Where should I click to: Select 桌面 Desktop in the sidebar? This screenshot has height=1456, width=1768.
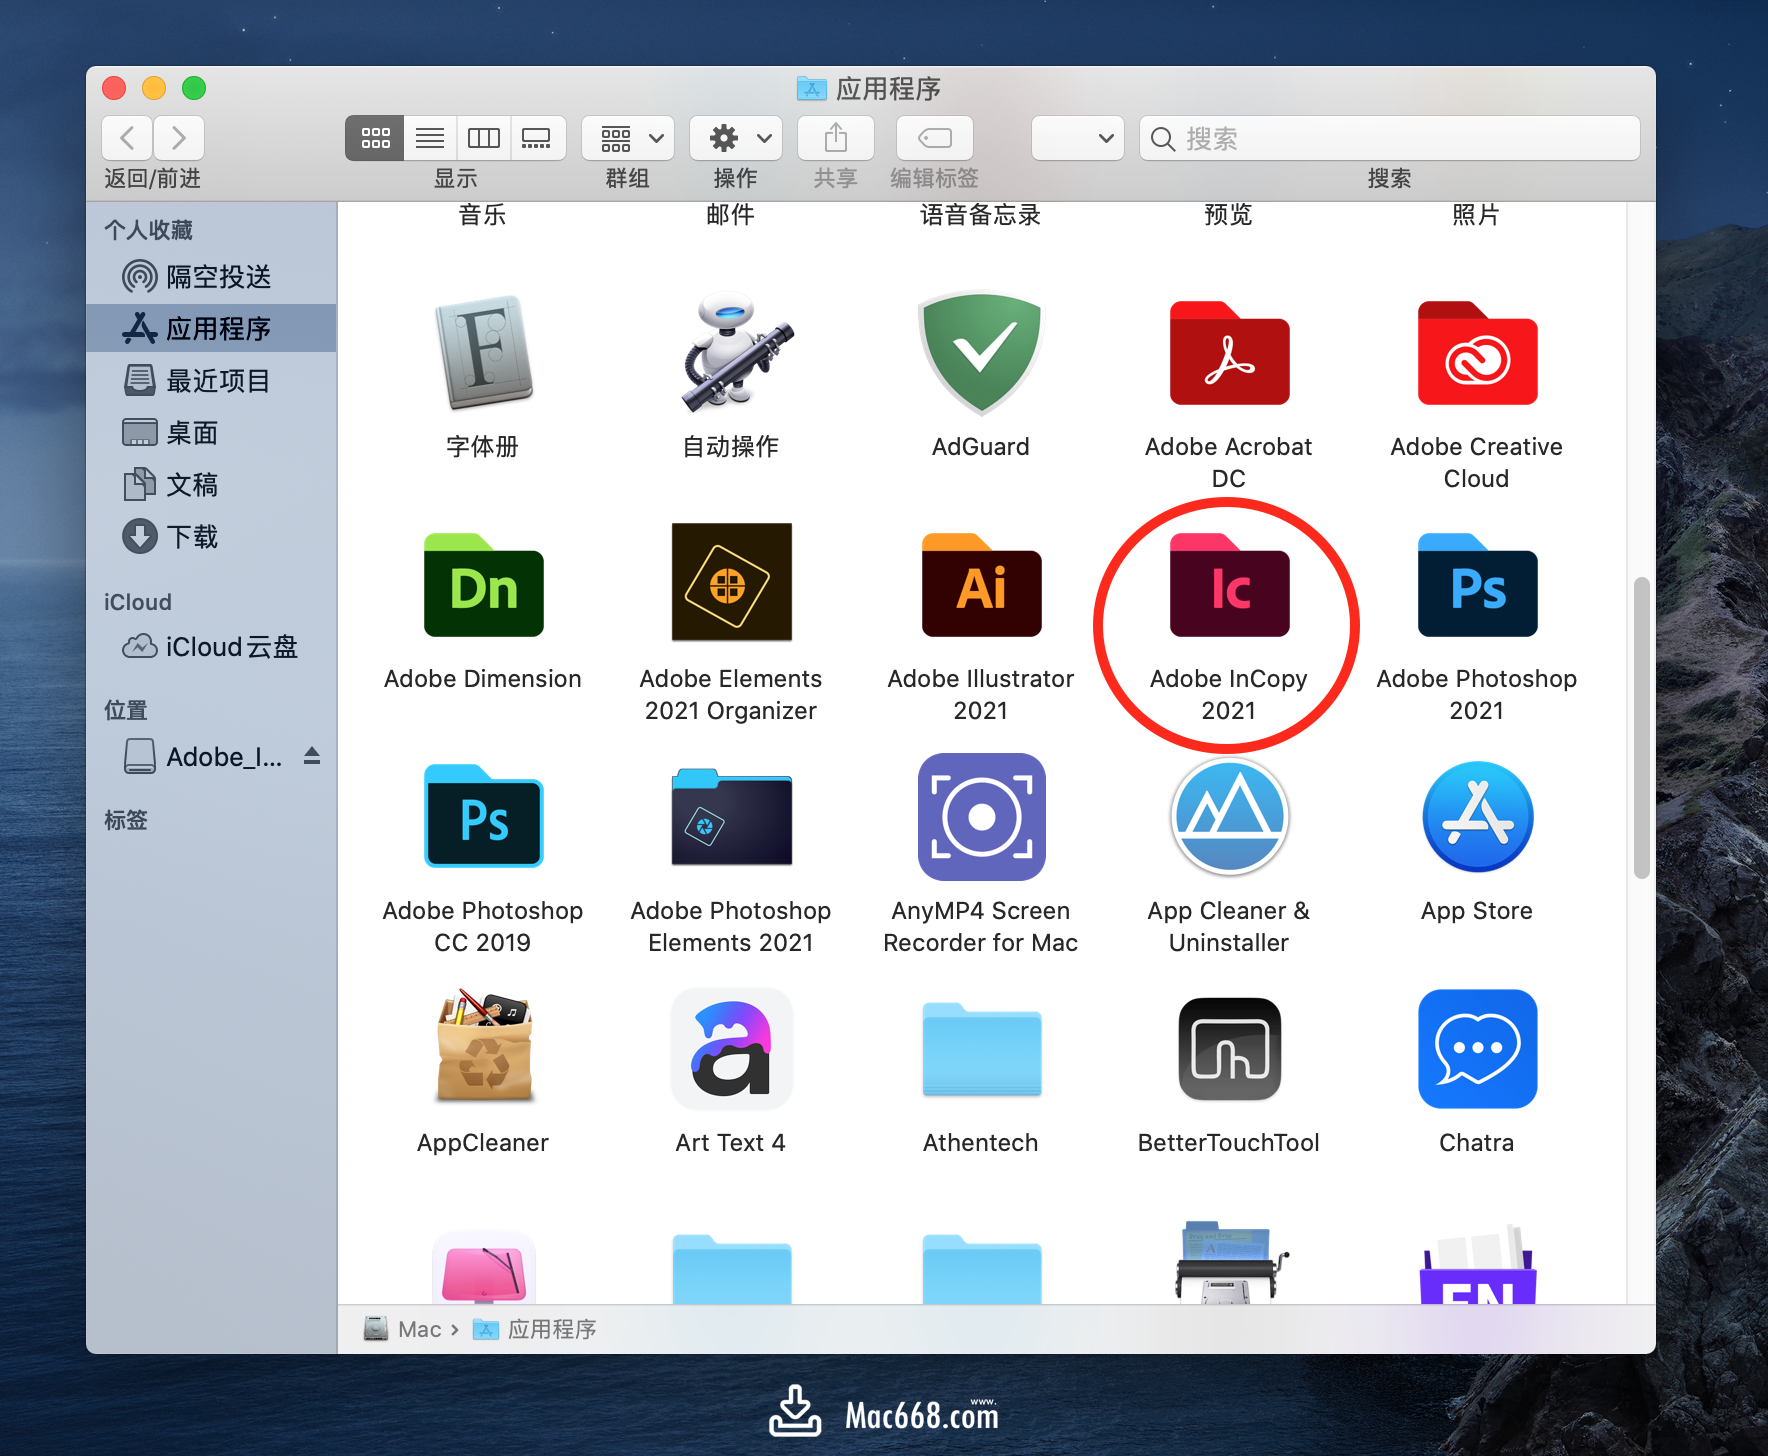click(x=211, y=432)
